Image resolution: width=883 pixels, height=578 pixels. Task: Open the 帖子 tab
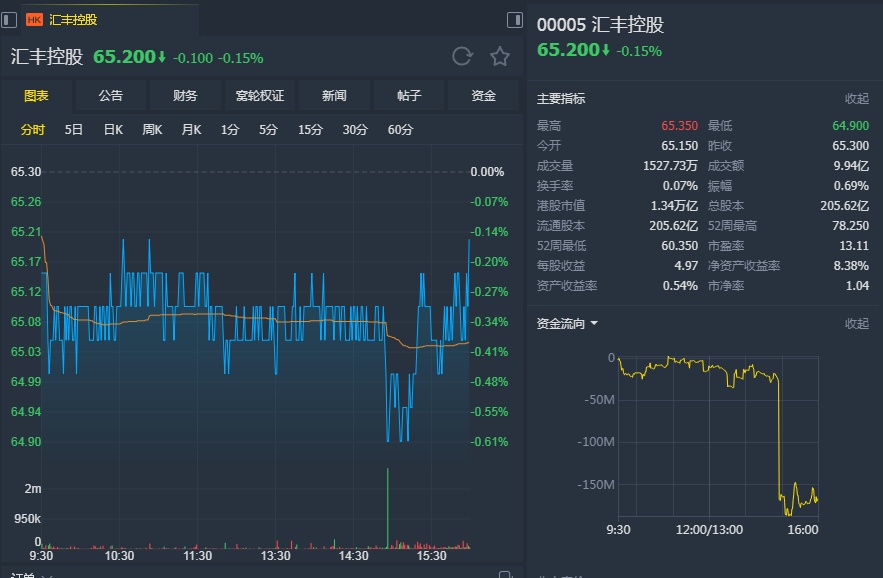409,96
